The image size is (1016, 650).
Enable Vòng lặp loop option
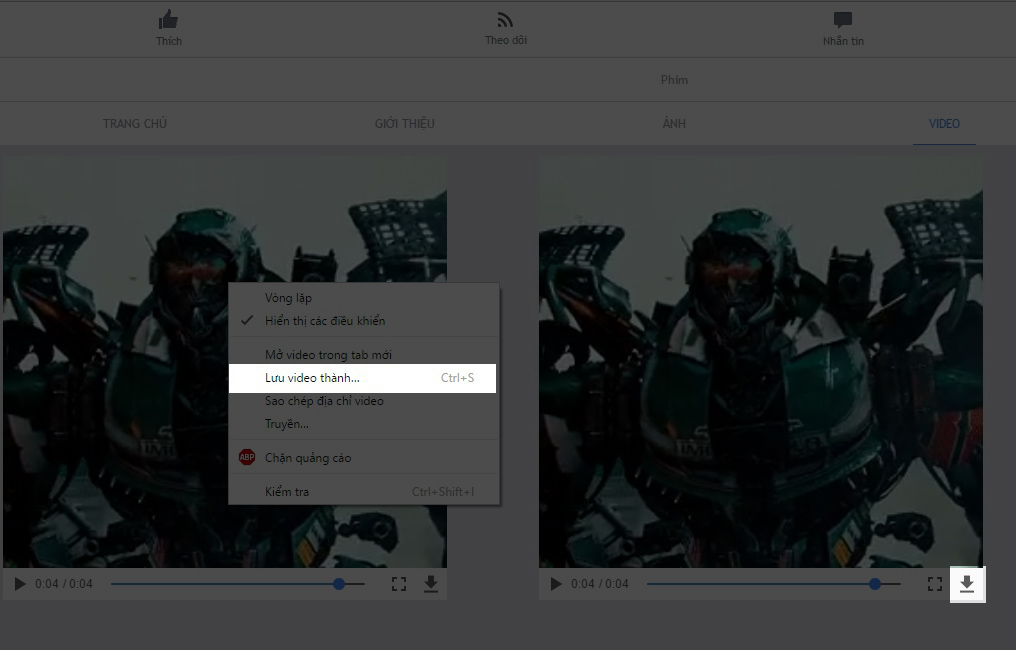click(x=288, y=298)
